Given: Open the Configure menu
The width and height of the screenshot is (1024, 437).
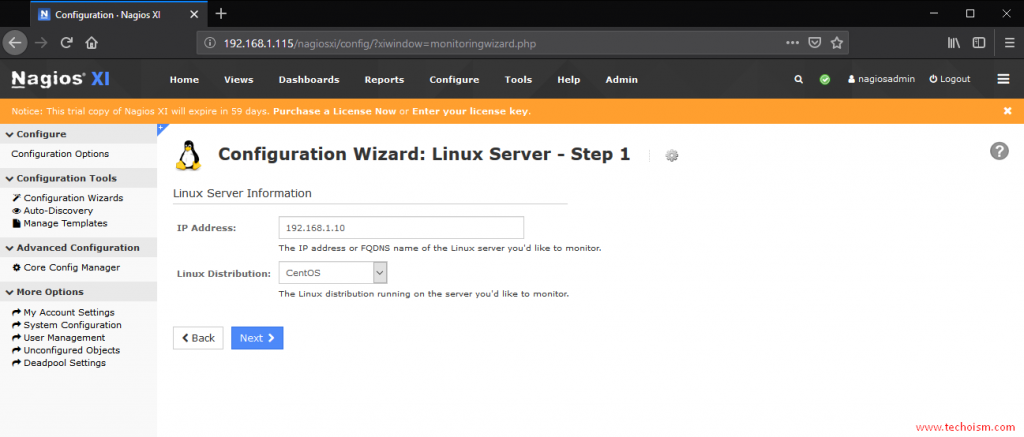Looking at the screenshot, I should (454, 80).
